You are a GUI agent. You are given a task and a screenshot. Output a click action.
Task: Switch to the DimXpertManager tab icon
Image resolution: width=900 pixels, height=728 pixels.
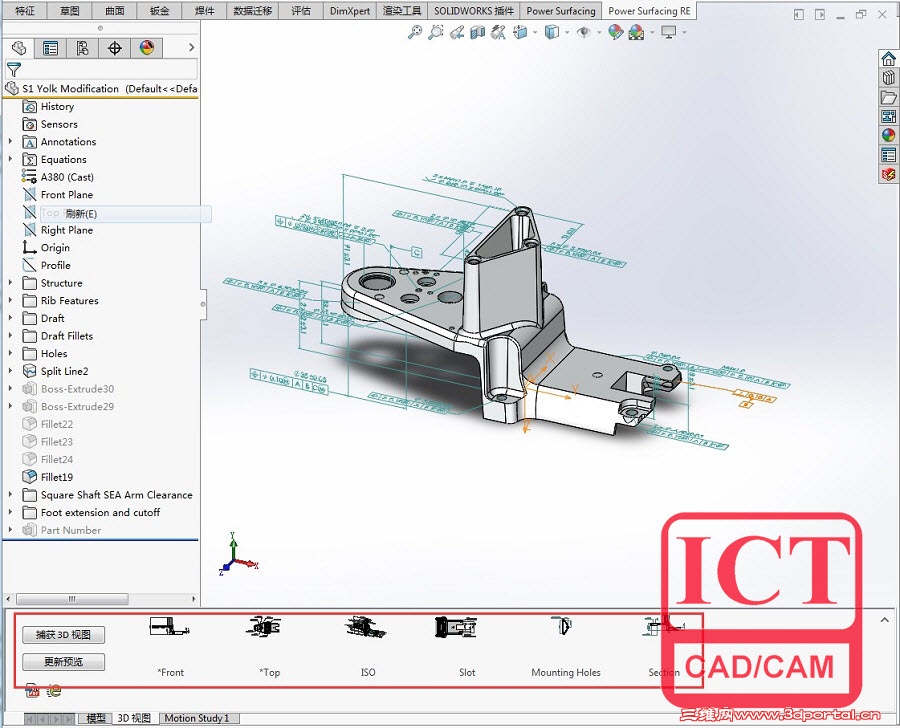pyautogui.click(x=115, y=48)
